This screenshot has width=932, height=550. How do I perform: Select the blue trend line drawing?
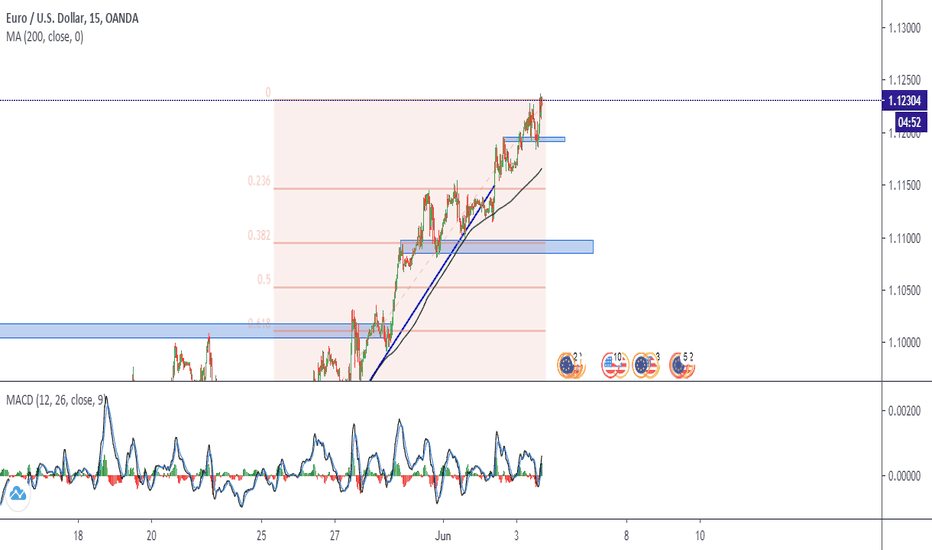pos(432,283)
